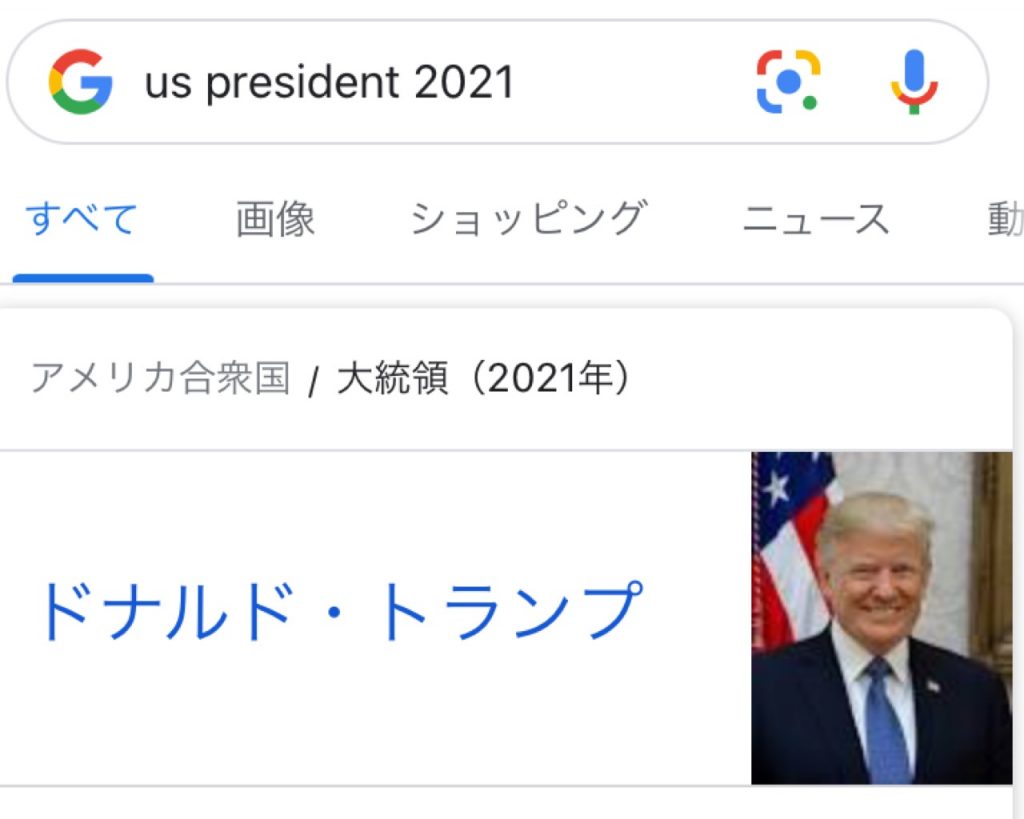Click empty search bar space left of Lens icon
Viewport: 1024px width, 819px height.
640,83
